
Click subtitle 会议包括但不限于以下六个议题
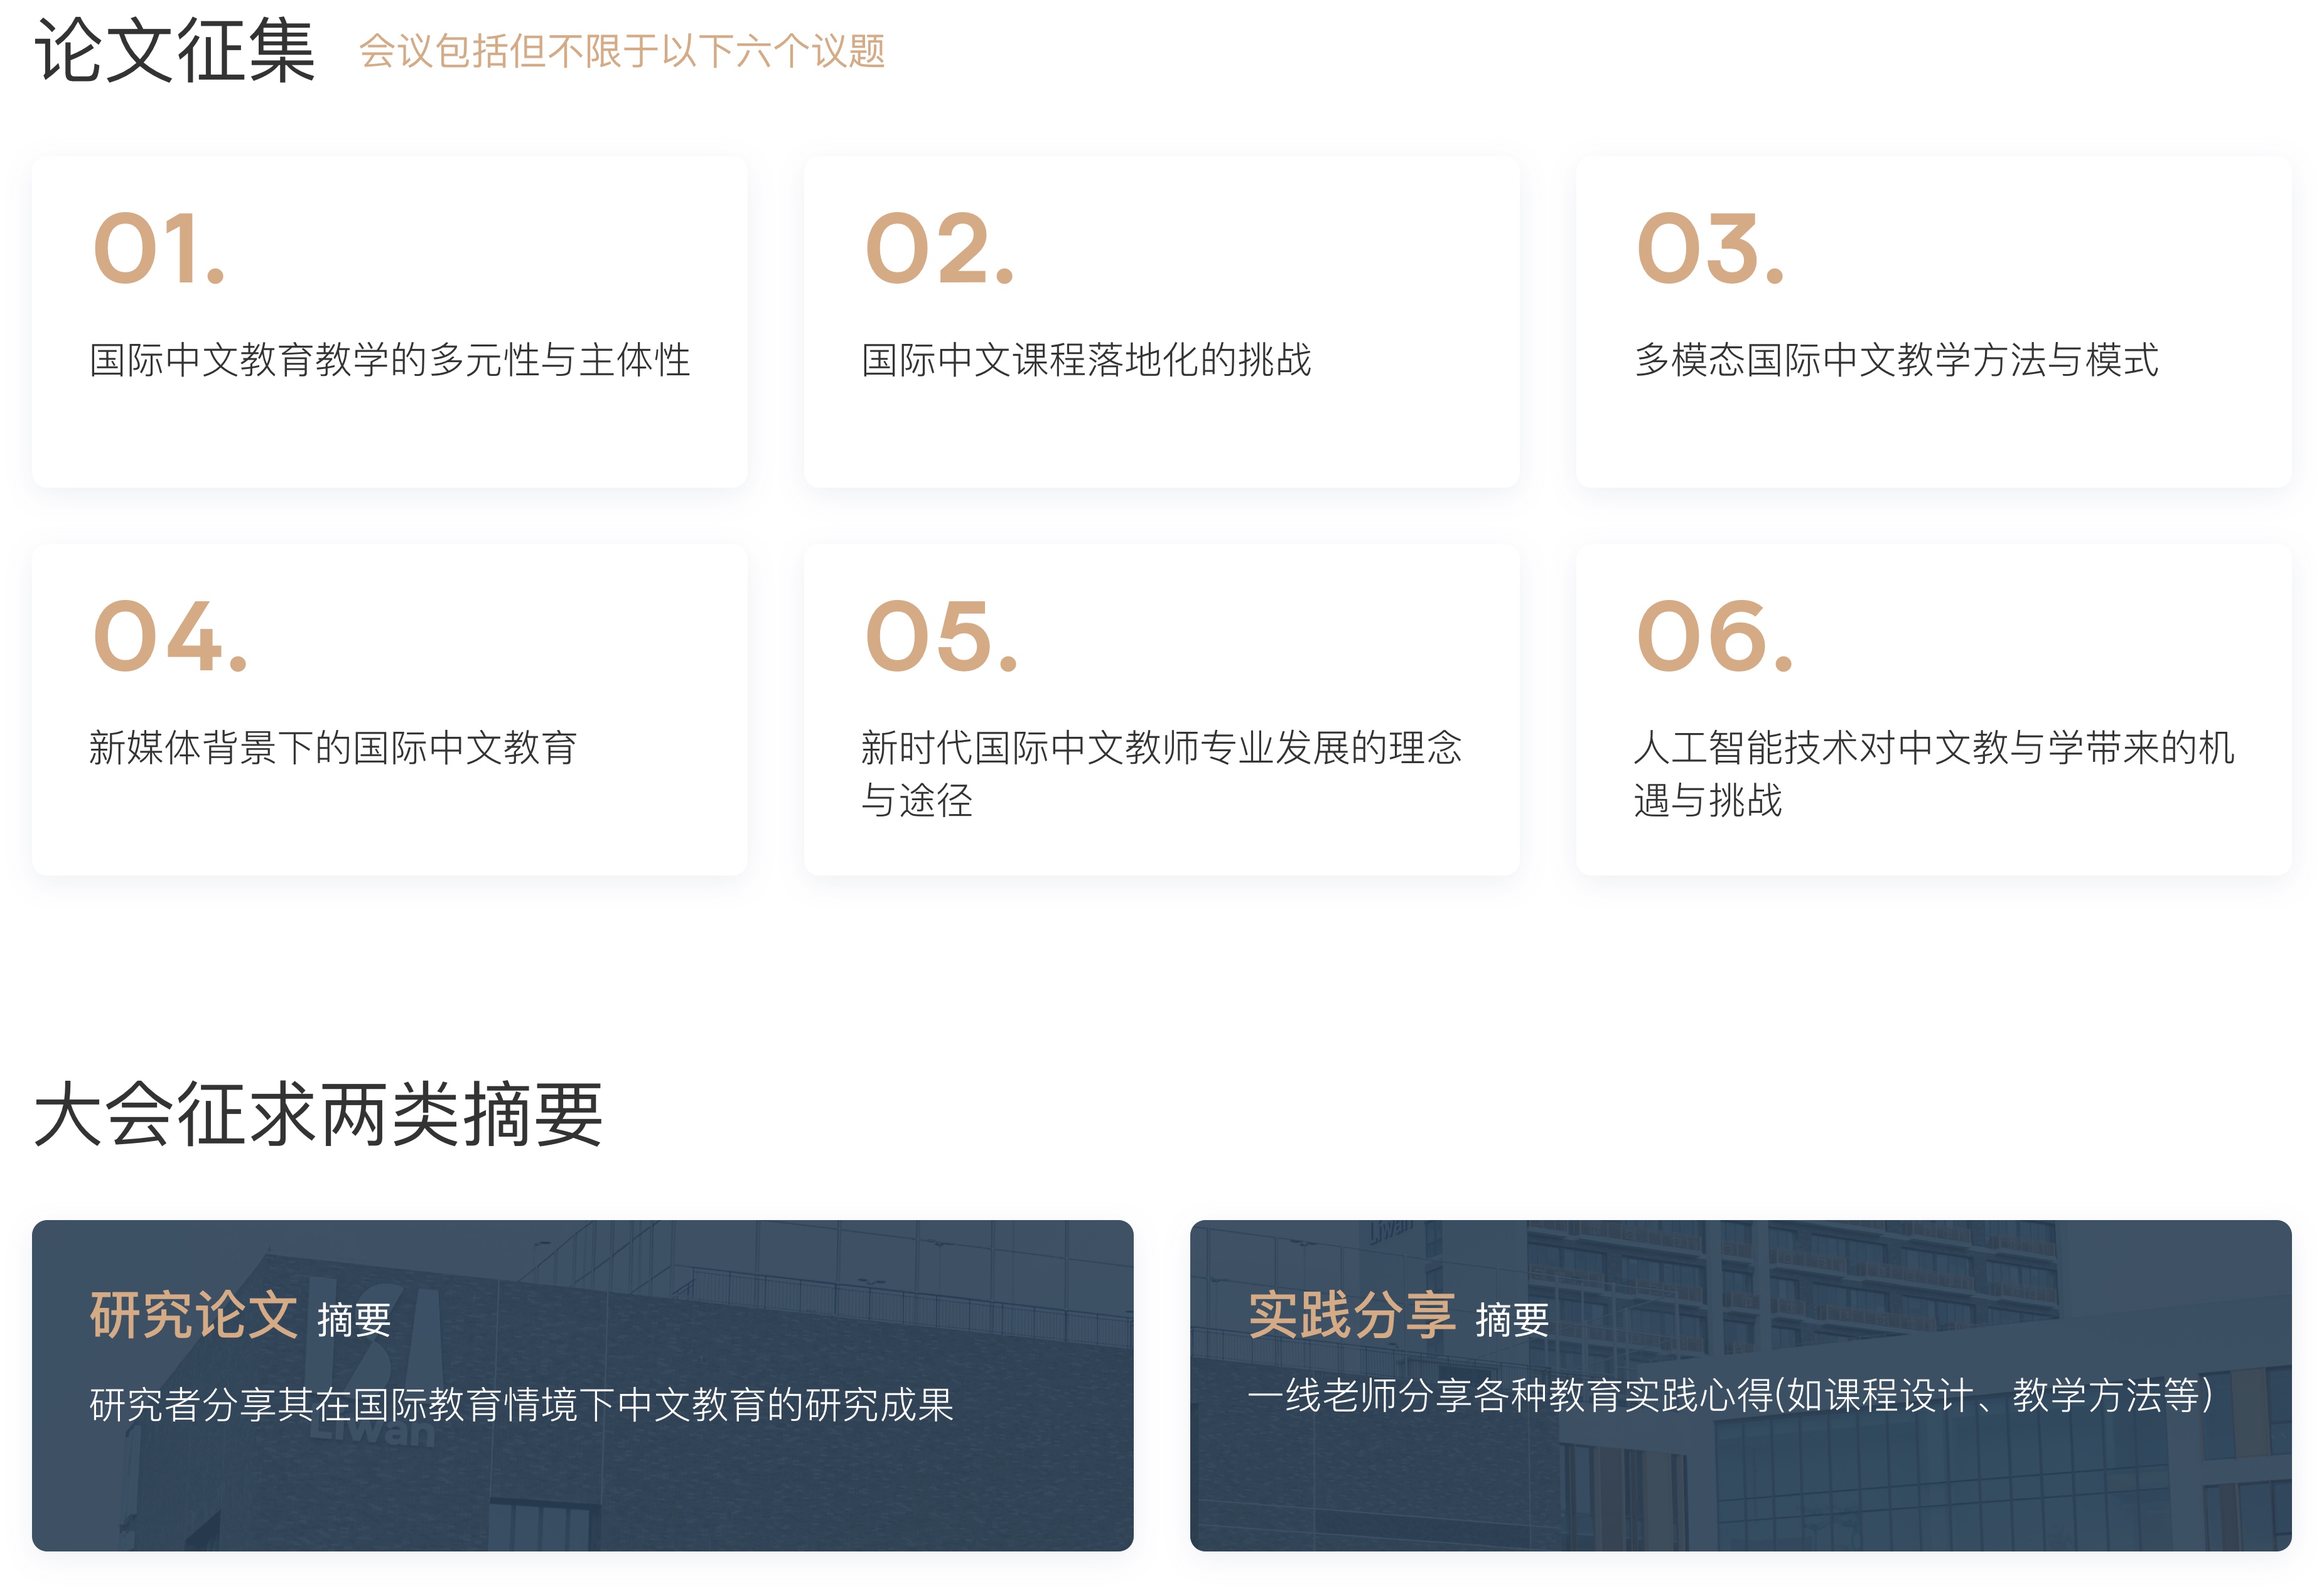(x=622, y=51)
